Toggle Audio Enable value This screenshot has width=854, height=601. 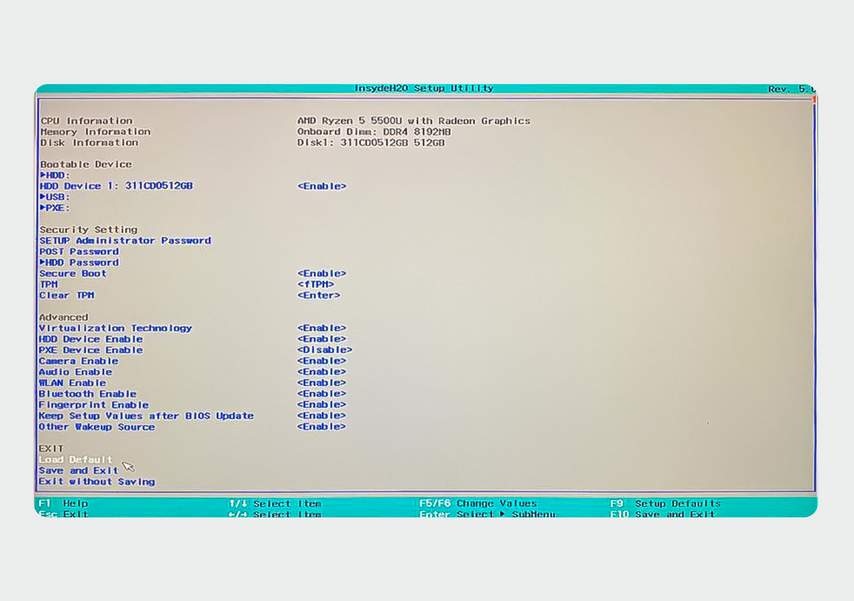tap(322, 372)
